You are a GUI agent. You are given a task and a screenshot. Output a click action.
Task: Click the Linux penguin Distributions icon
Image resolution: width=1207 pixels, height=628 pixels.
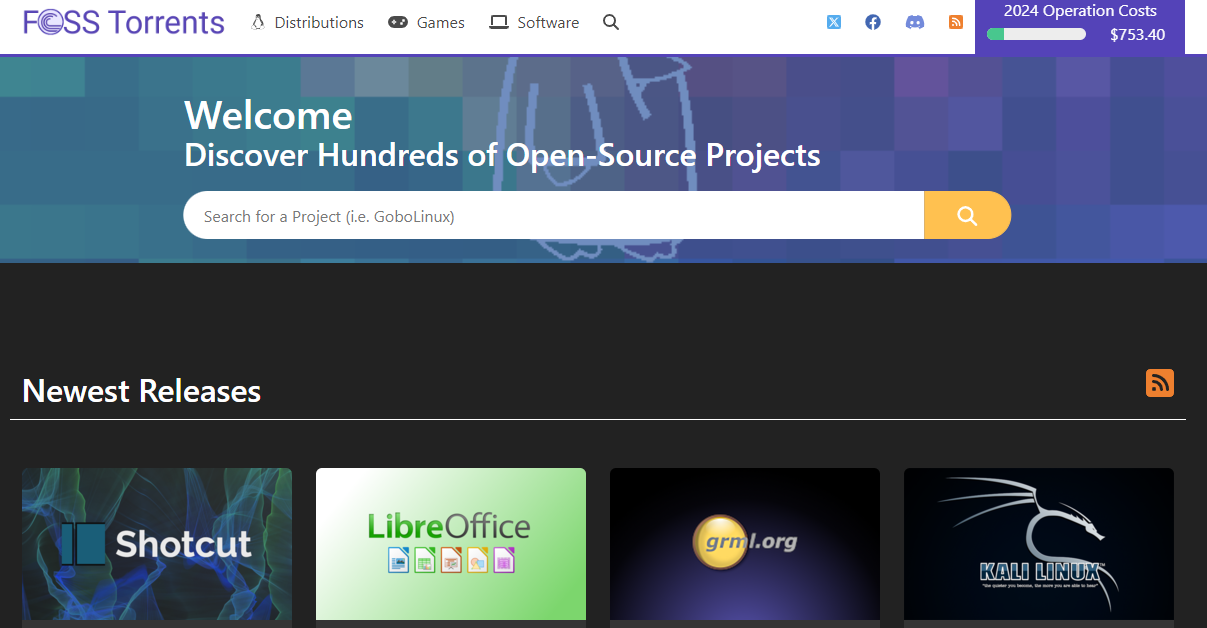(x=257, y=21)
